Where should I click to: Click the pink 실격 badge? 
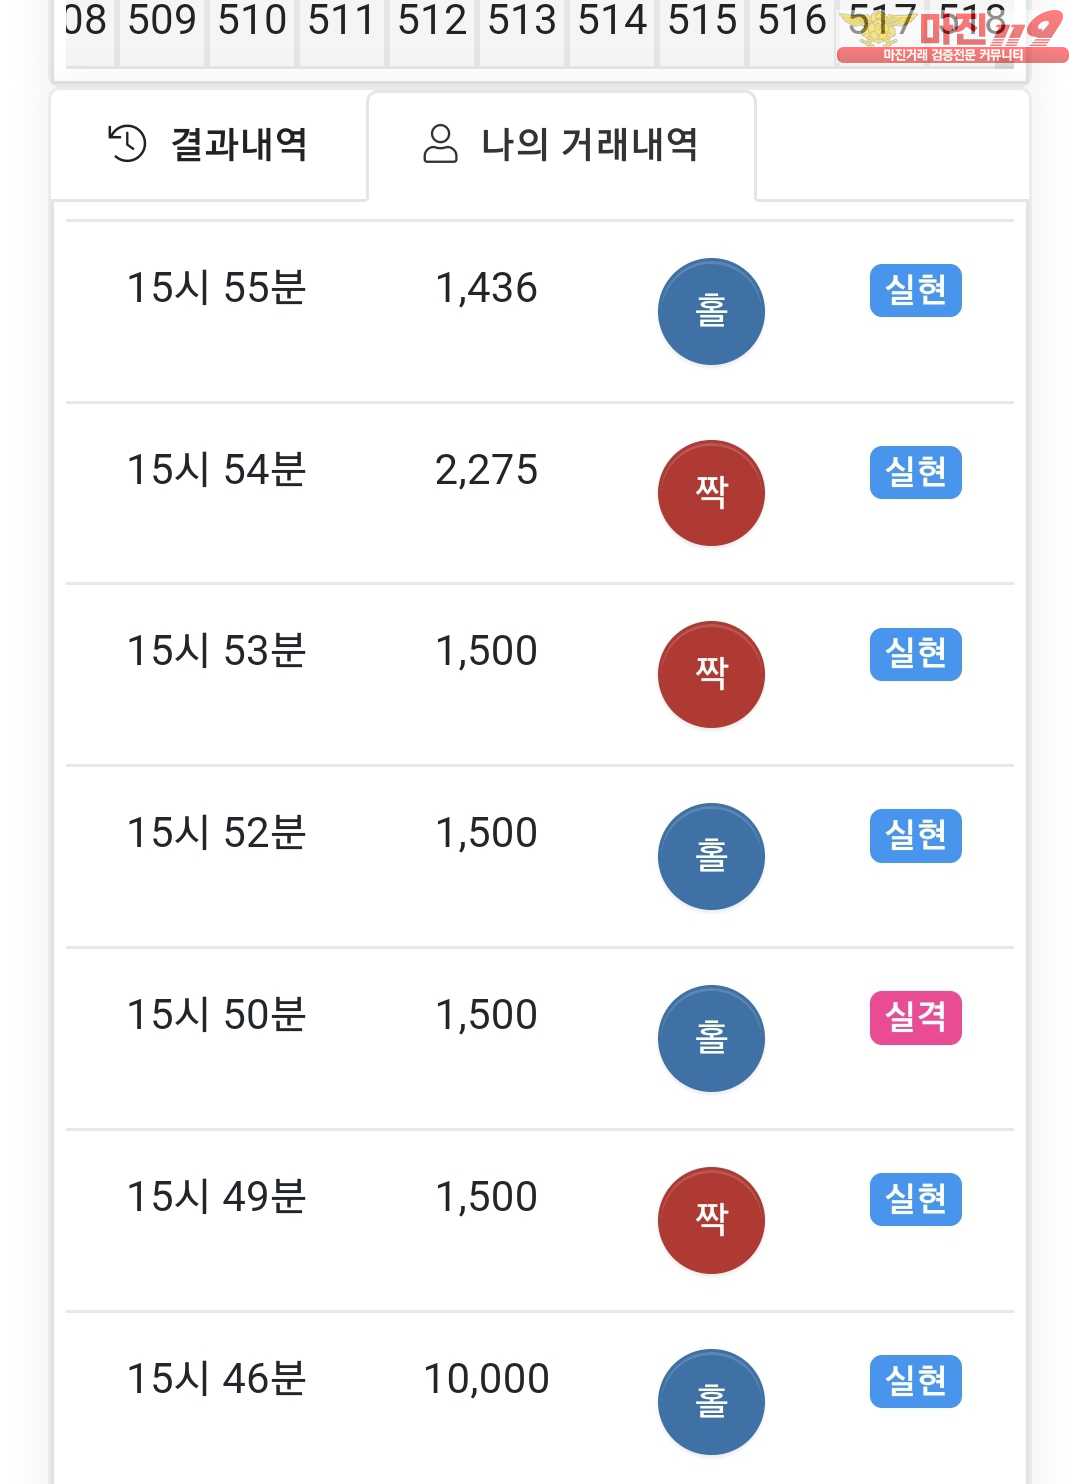pos(915,1018)
